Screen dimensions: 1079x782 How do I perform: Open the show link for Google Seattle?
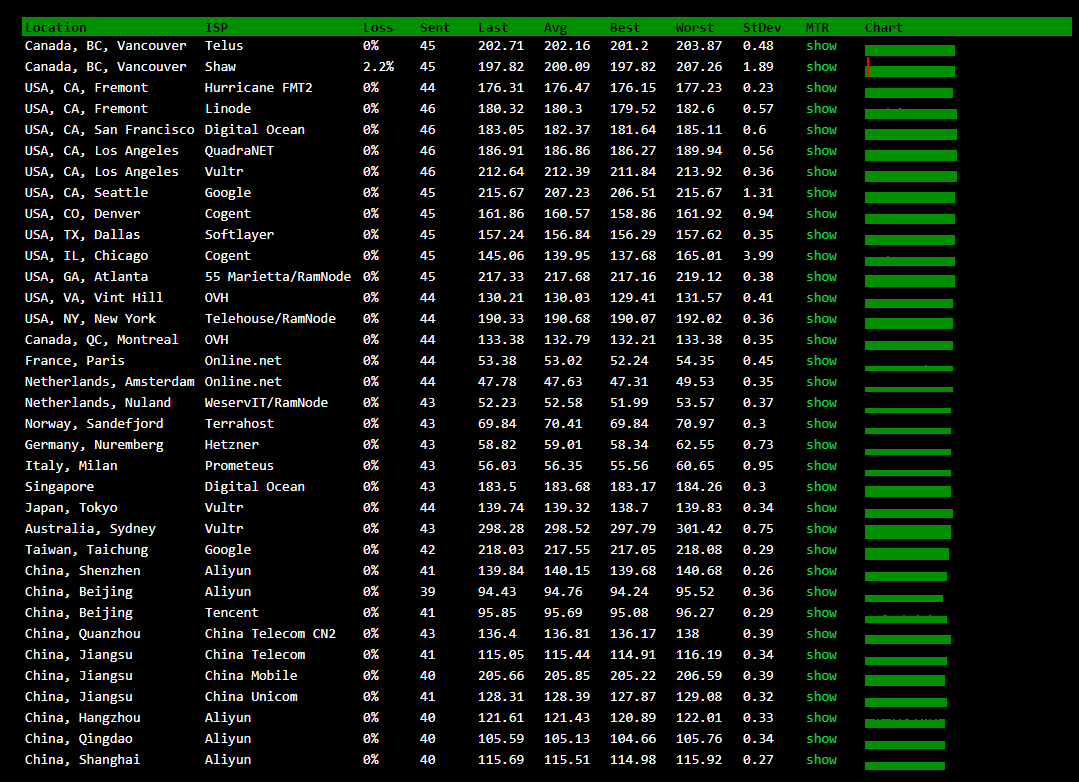click(x=821, y=193)
